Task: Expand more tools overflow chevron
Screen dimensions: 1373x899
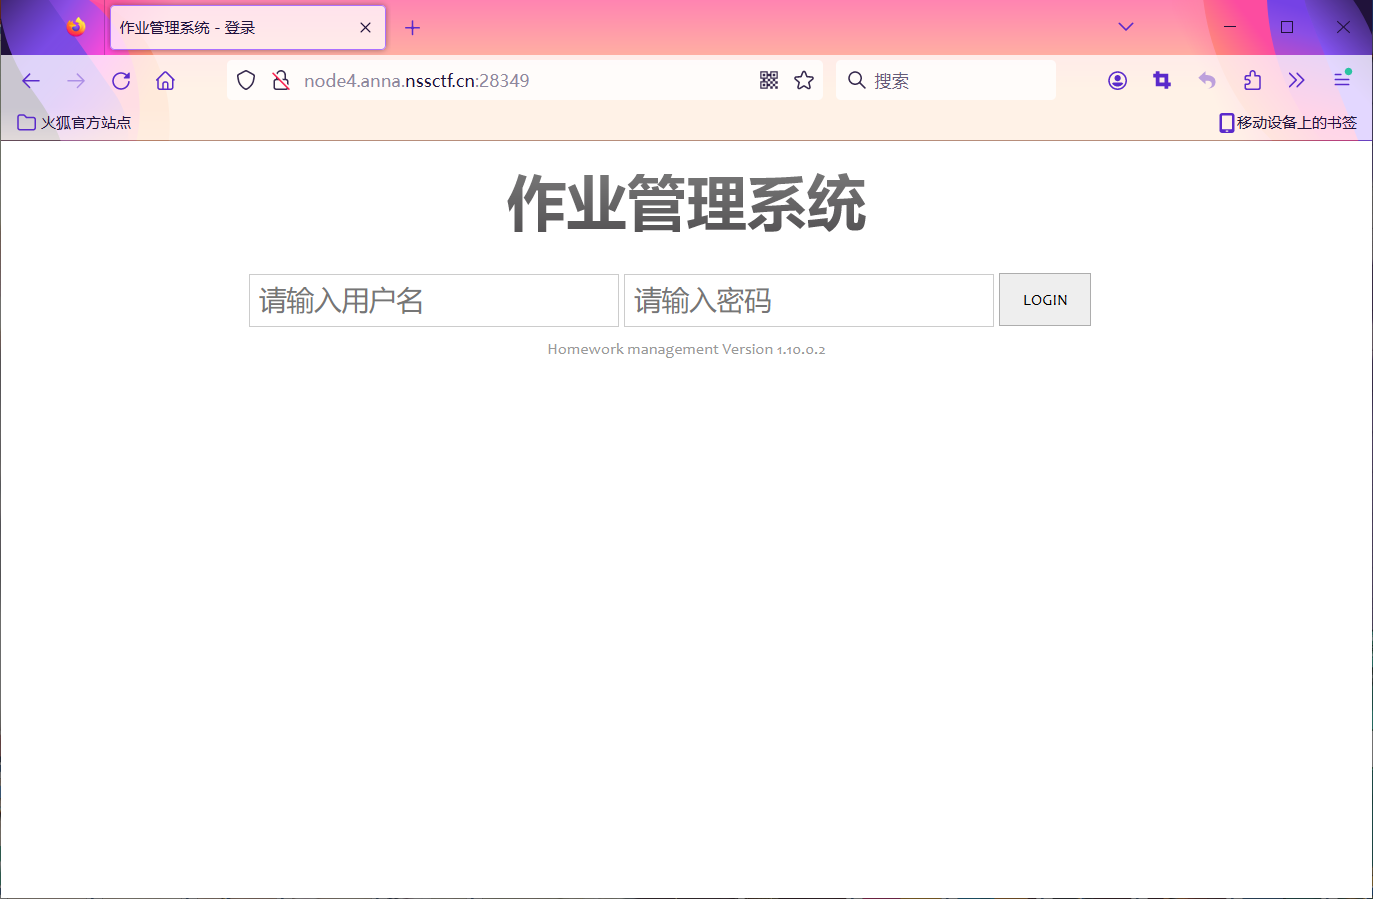Action: (x=1297, y=81)
